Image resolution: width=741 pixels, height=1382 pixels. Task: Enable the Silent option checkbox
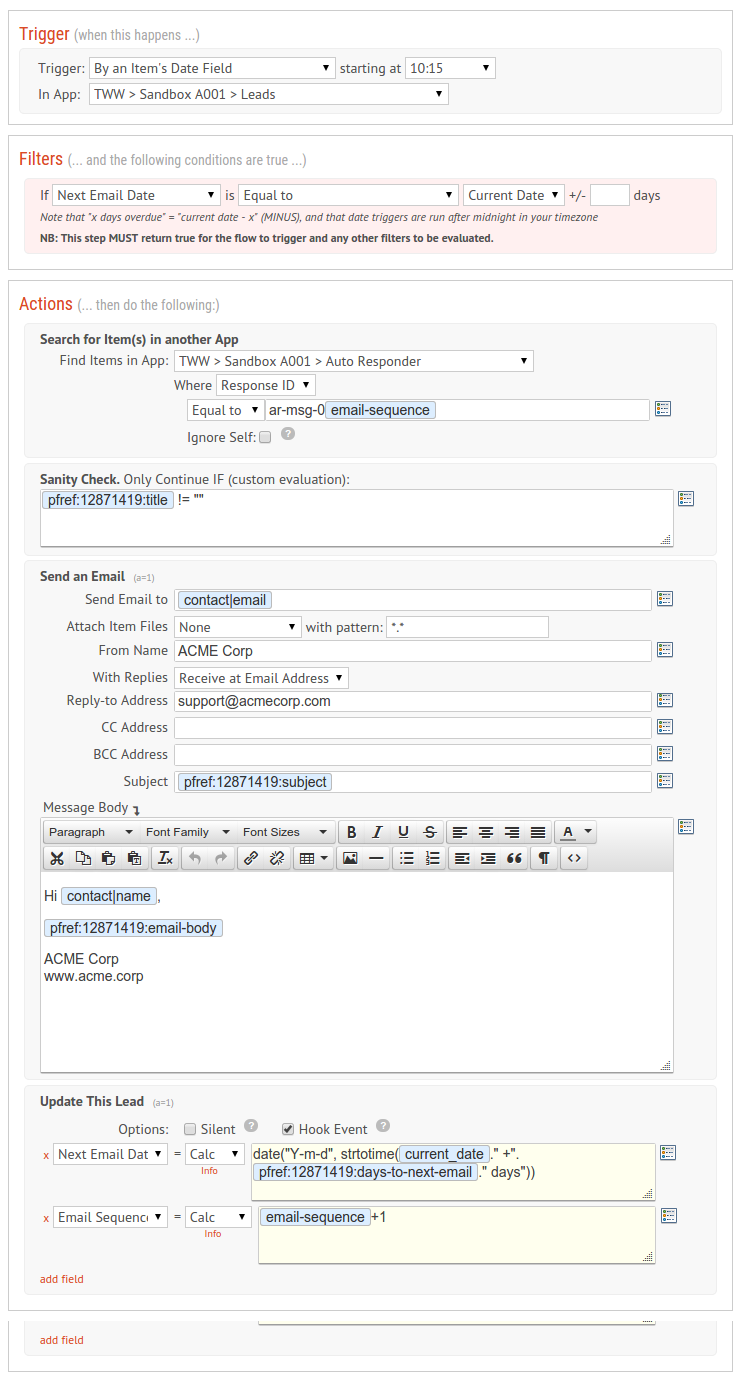click(x=190, y=1129)
